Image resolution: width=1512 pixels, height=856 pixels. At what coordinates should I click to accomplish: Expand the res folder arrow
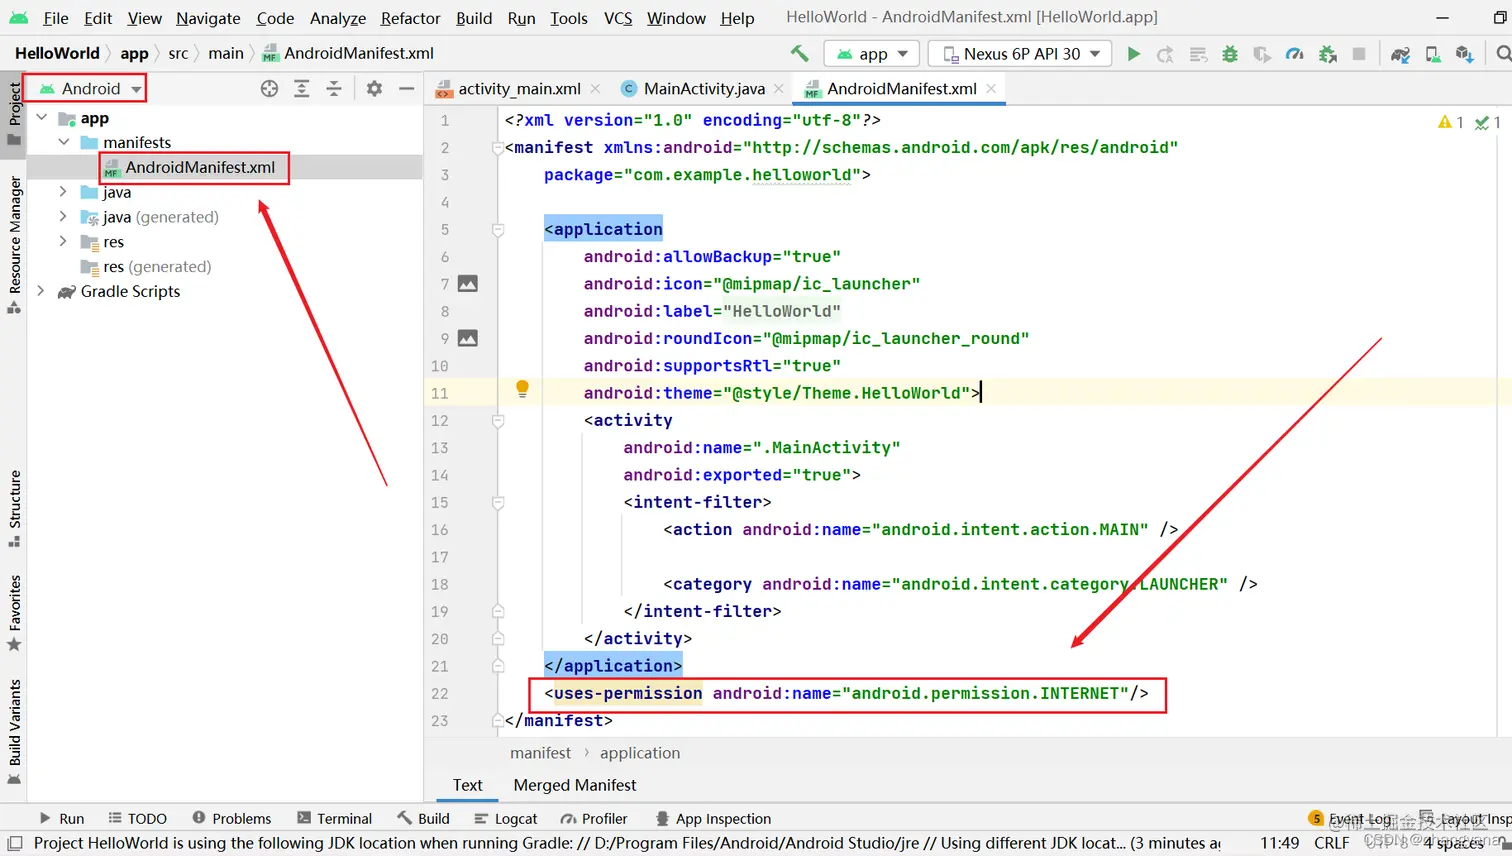[63, 242]
